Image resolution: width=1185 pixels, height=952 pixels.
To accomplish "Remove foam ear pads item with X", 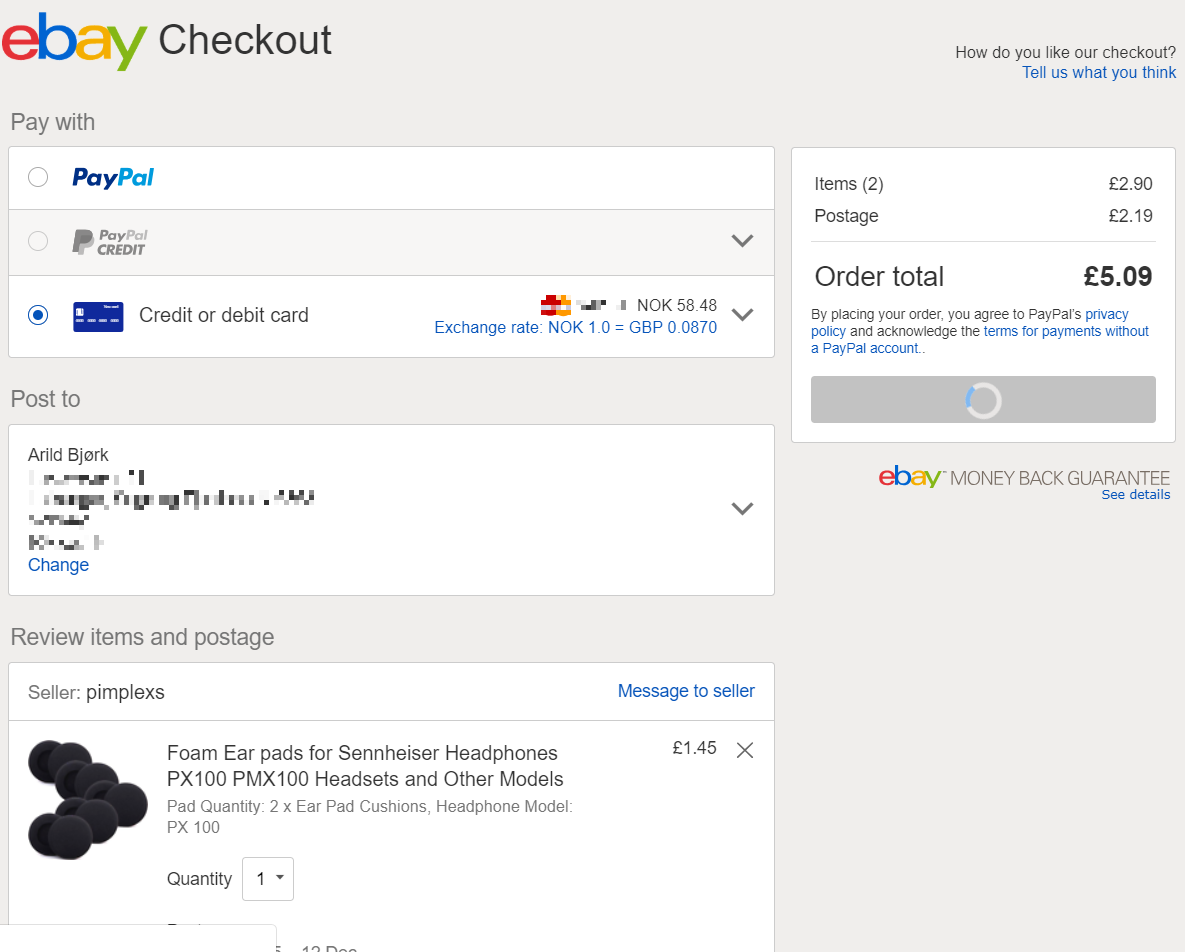I will click(x=745, y=750).
